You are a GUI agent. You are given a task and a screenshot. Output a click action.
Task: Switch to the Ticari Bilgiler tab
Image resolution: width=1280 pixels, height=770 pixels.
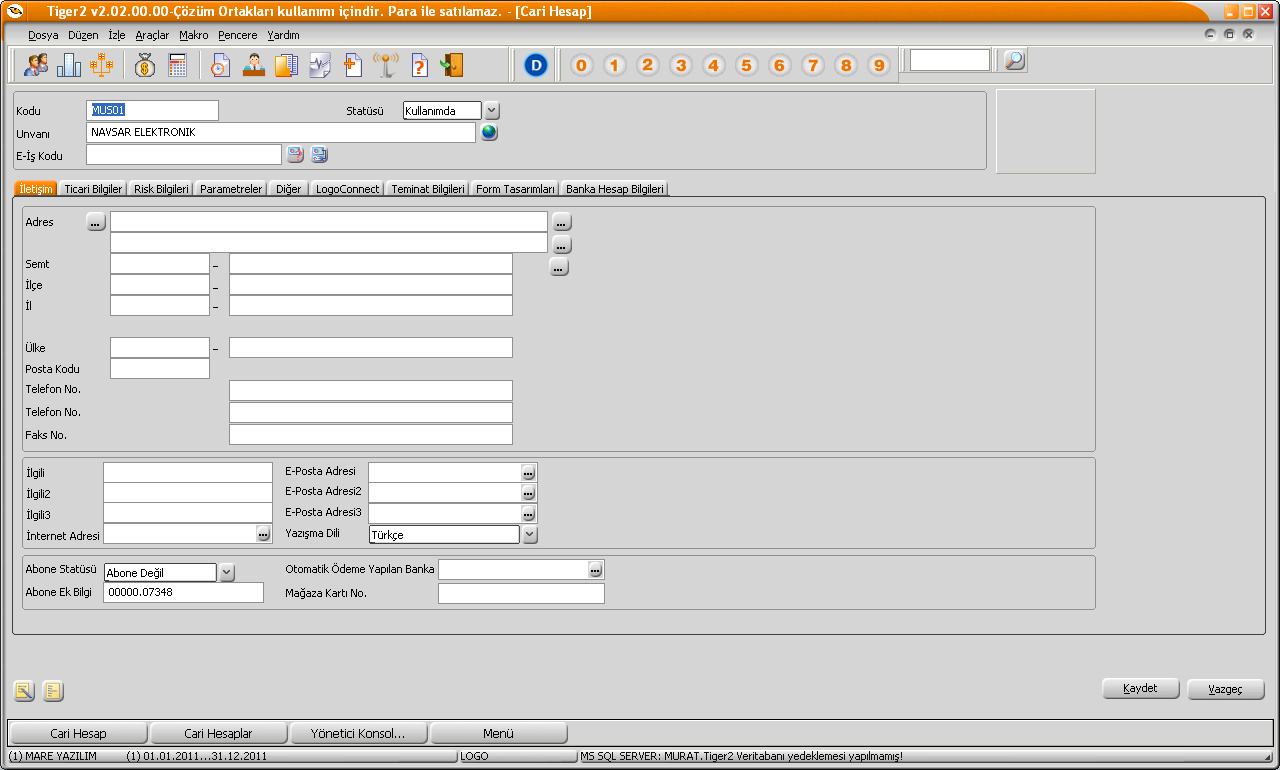(x=93, y=189)
